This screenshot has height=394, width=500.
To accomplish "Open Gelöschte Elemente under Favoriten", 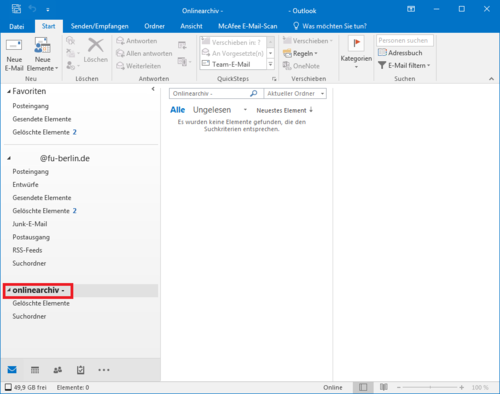I will pos(41,132).
